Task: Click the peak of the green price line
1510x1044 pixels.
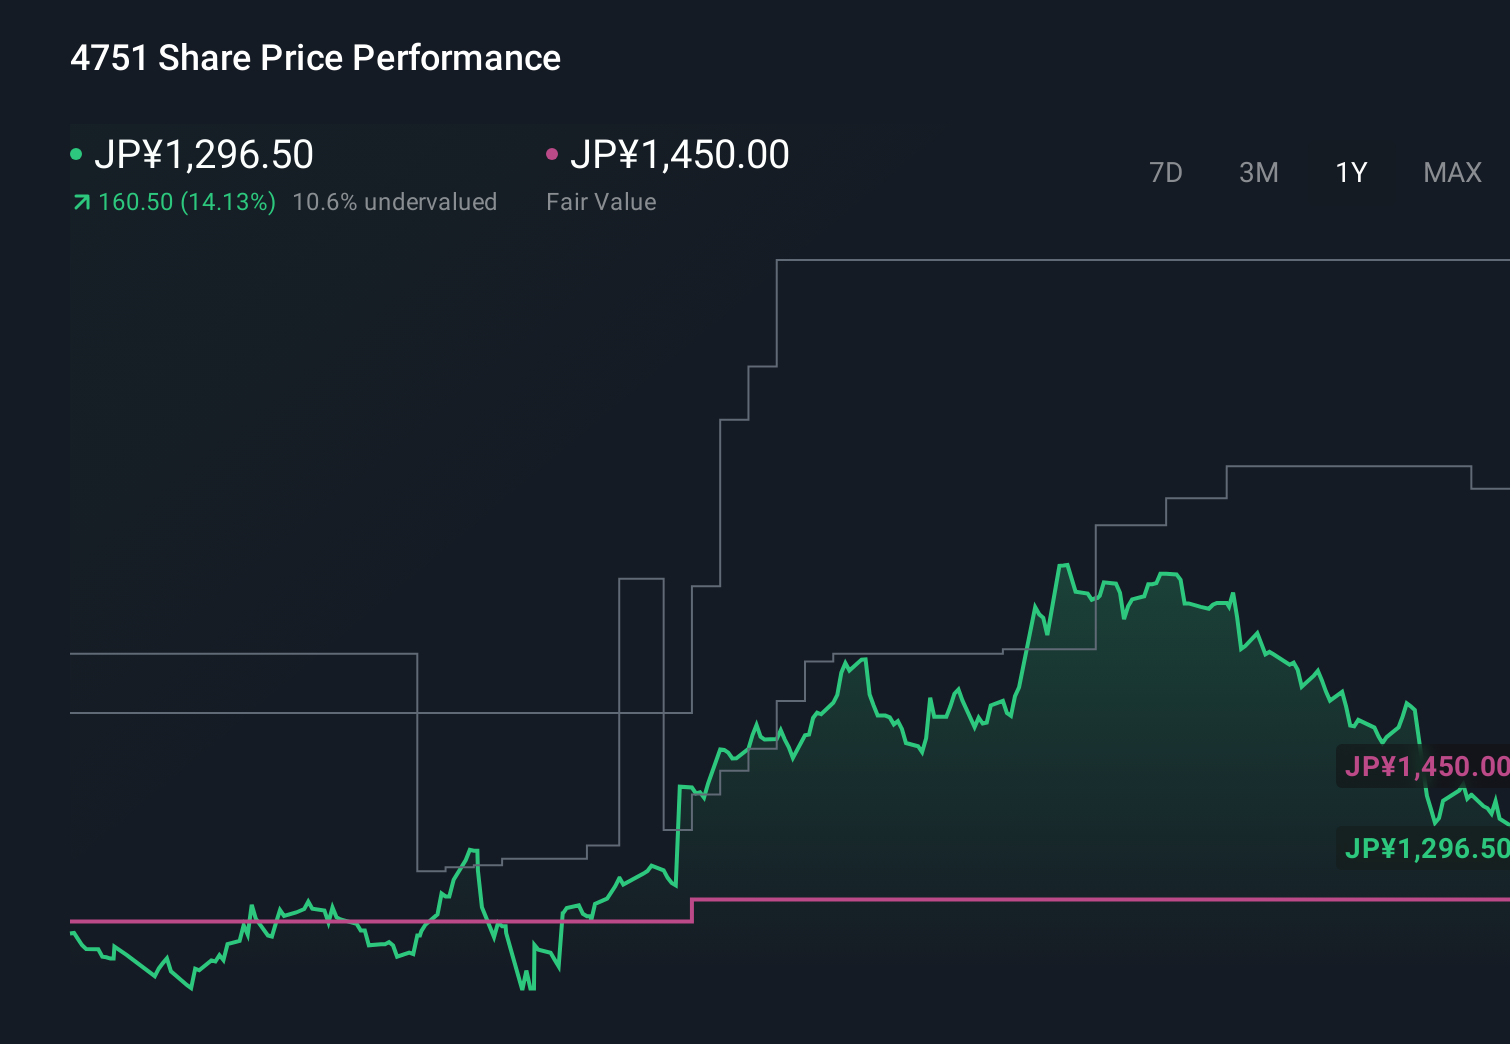Action: click(1063, 563)
